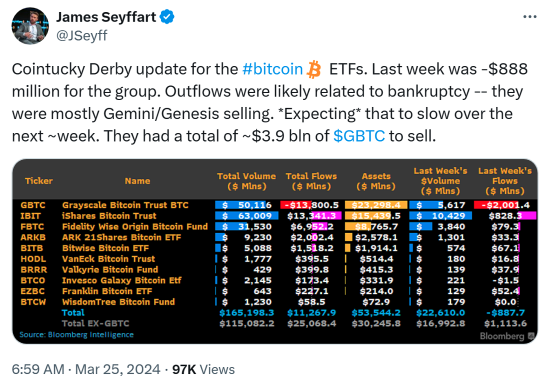Viewport: 550px width, 387px height.
Task: Click the Last Week's Flows column header
Action: 505,181
